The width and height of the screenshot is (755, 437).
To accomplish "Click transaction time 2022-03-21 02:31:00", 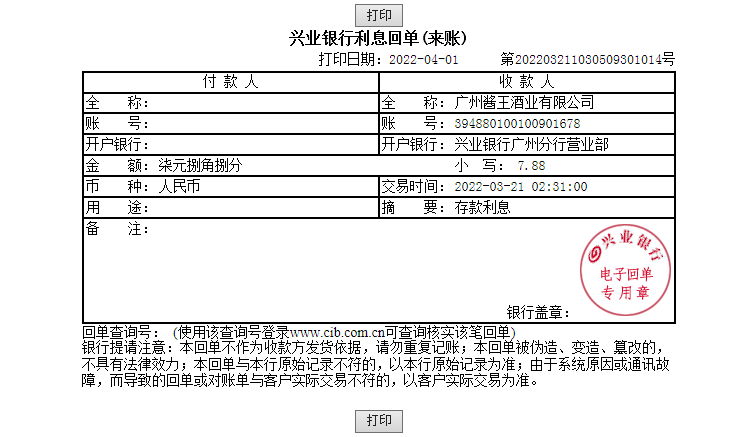I will point(521,187).
